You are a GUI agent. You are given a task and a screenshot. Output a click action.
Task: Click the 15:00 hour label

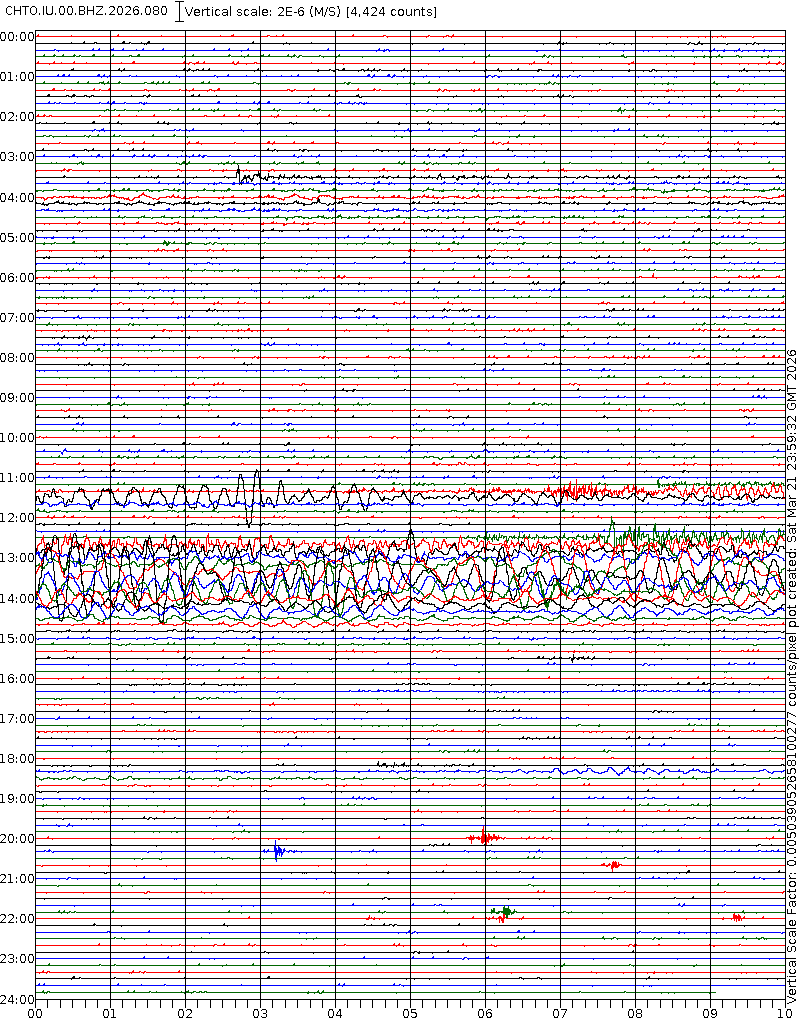click(x=18, y=638)
